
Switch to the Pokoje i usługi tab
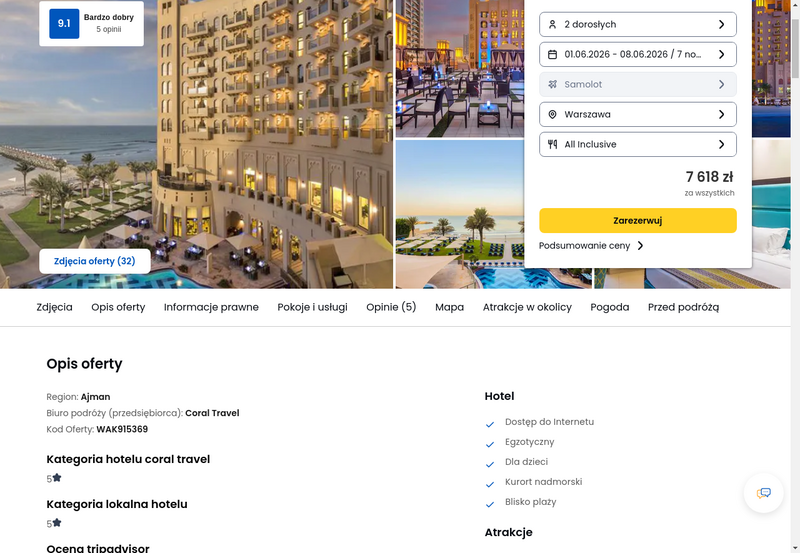312,307
